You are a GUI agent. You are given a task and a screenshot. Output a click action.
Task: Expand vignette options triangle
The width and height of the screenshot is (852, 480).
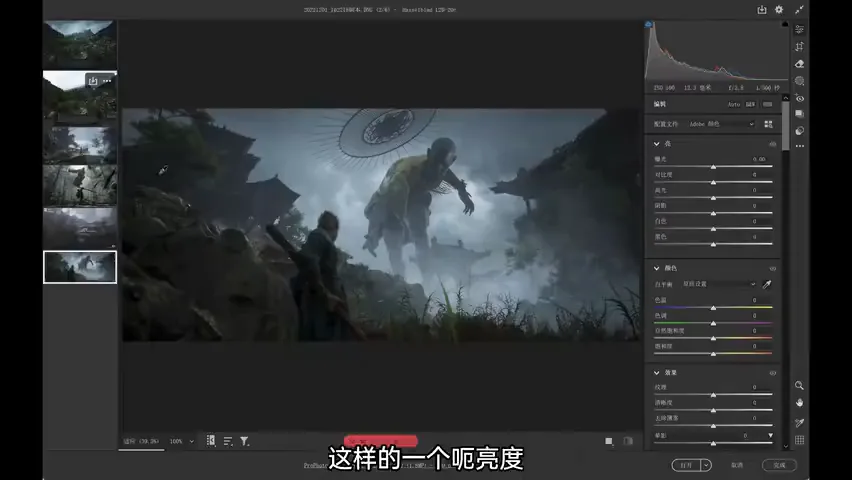click(770, 435)
